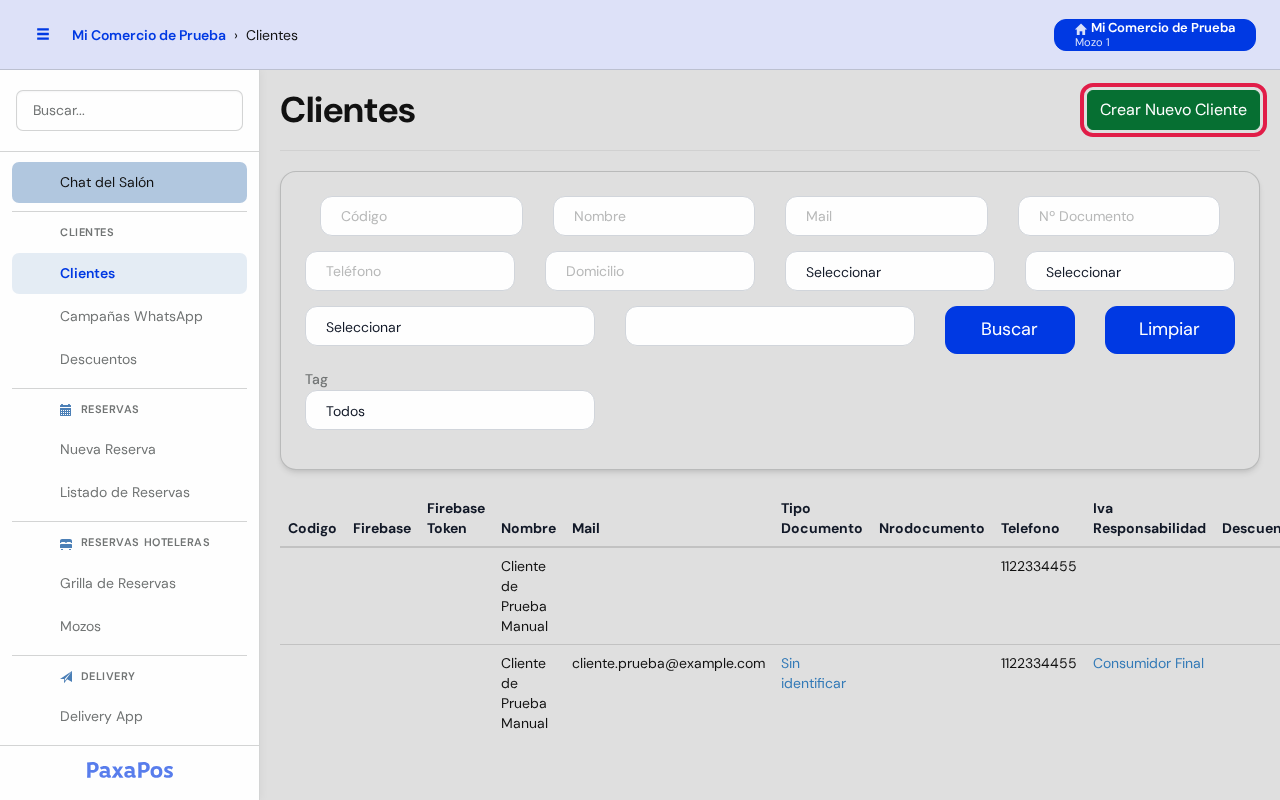This screenshot has width=1280, height=800.
Task: Open the Consumidor Final link
Action: pyautogui.click(x=1148, y=663)
